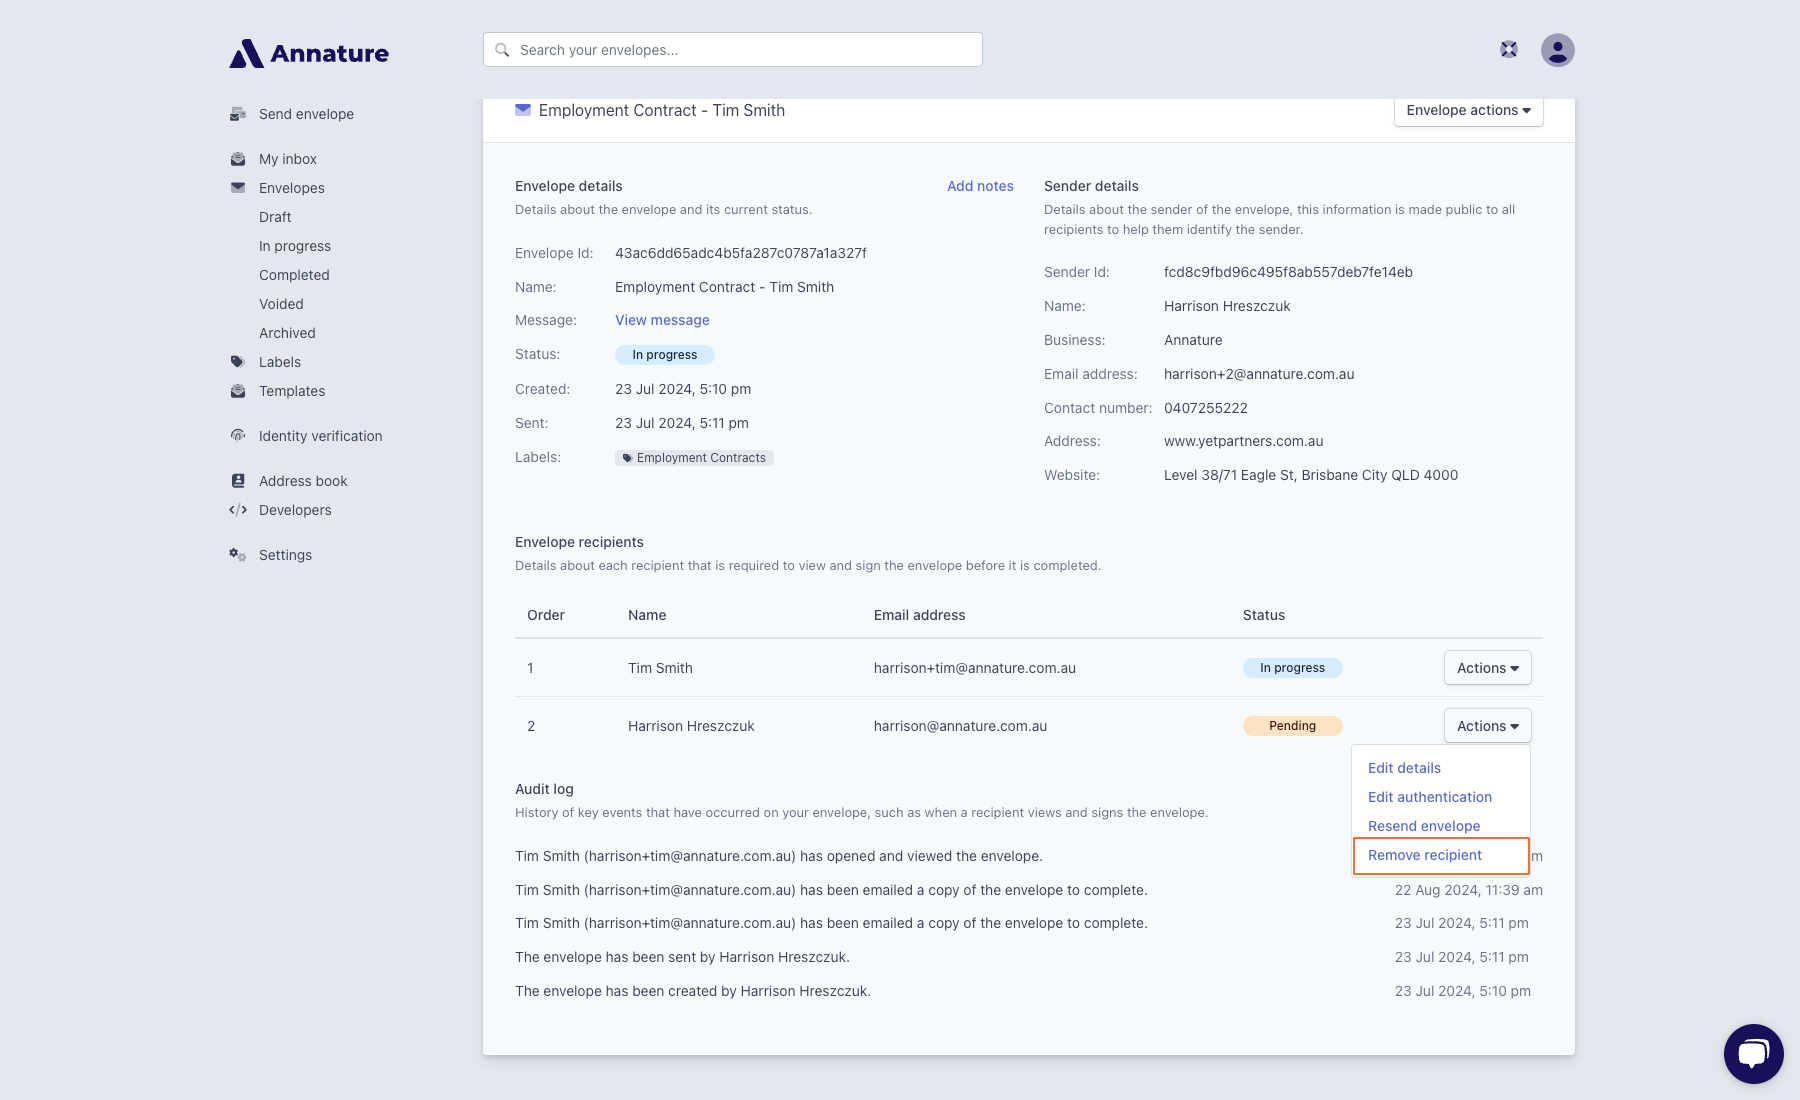
Task: Choose Edit details from the menu
Action: coord(1404,768)
